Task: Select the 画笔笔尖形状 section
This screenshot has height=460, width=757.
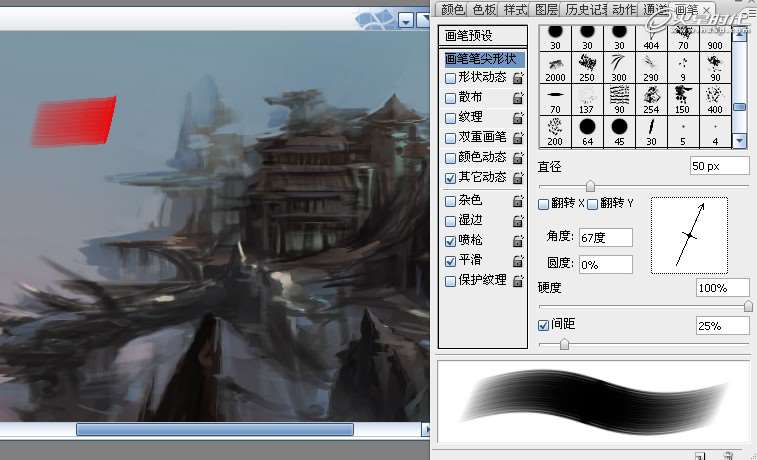Action: point(483,58)
